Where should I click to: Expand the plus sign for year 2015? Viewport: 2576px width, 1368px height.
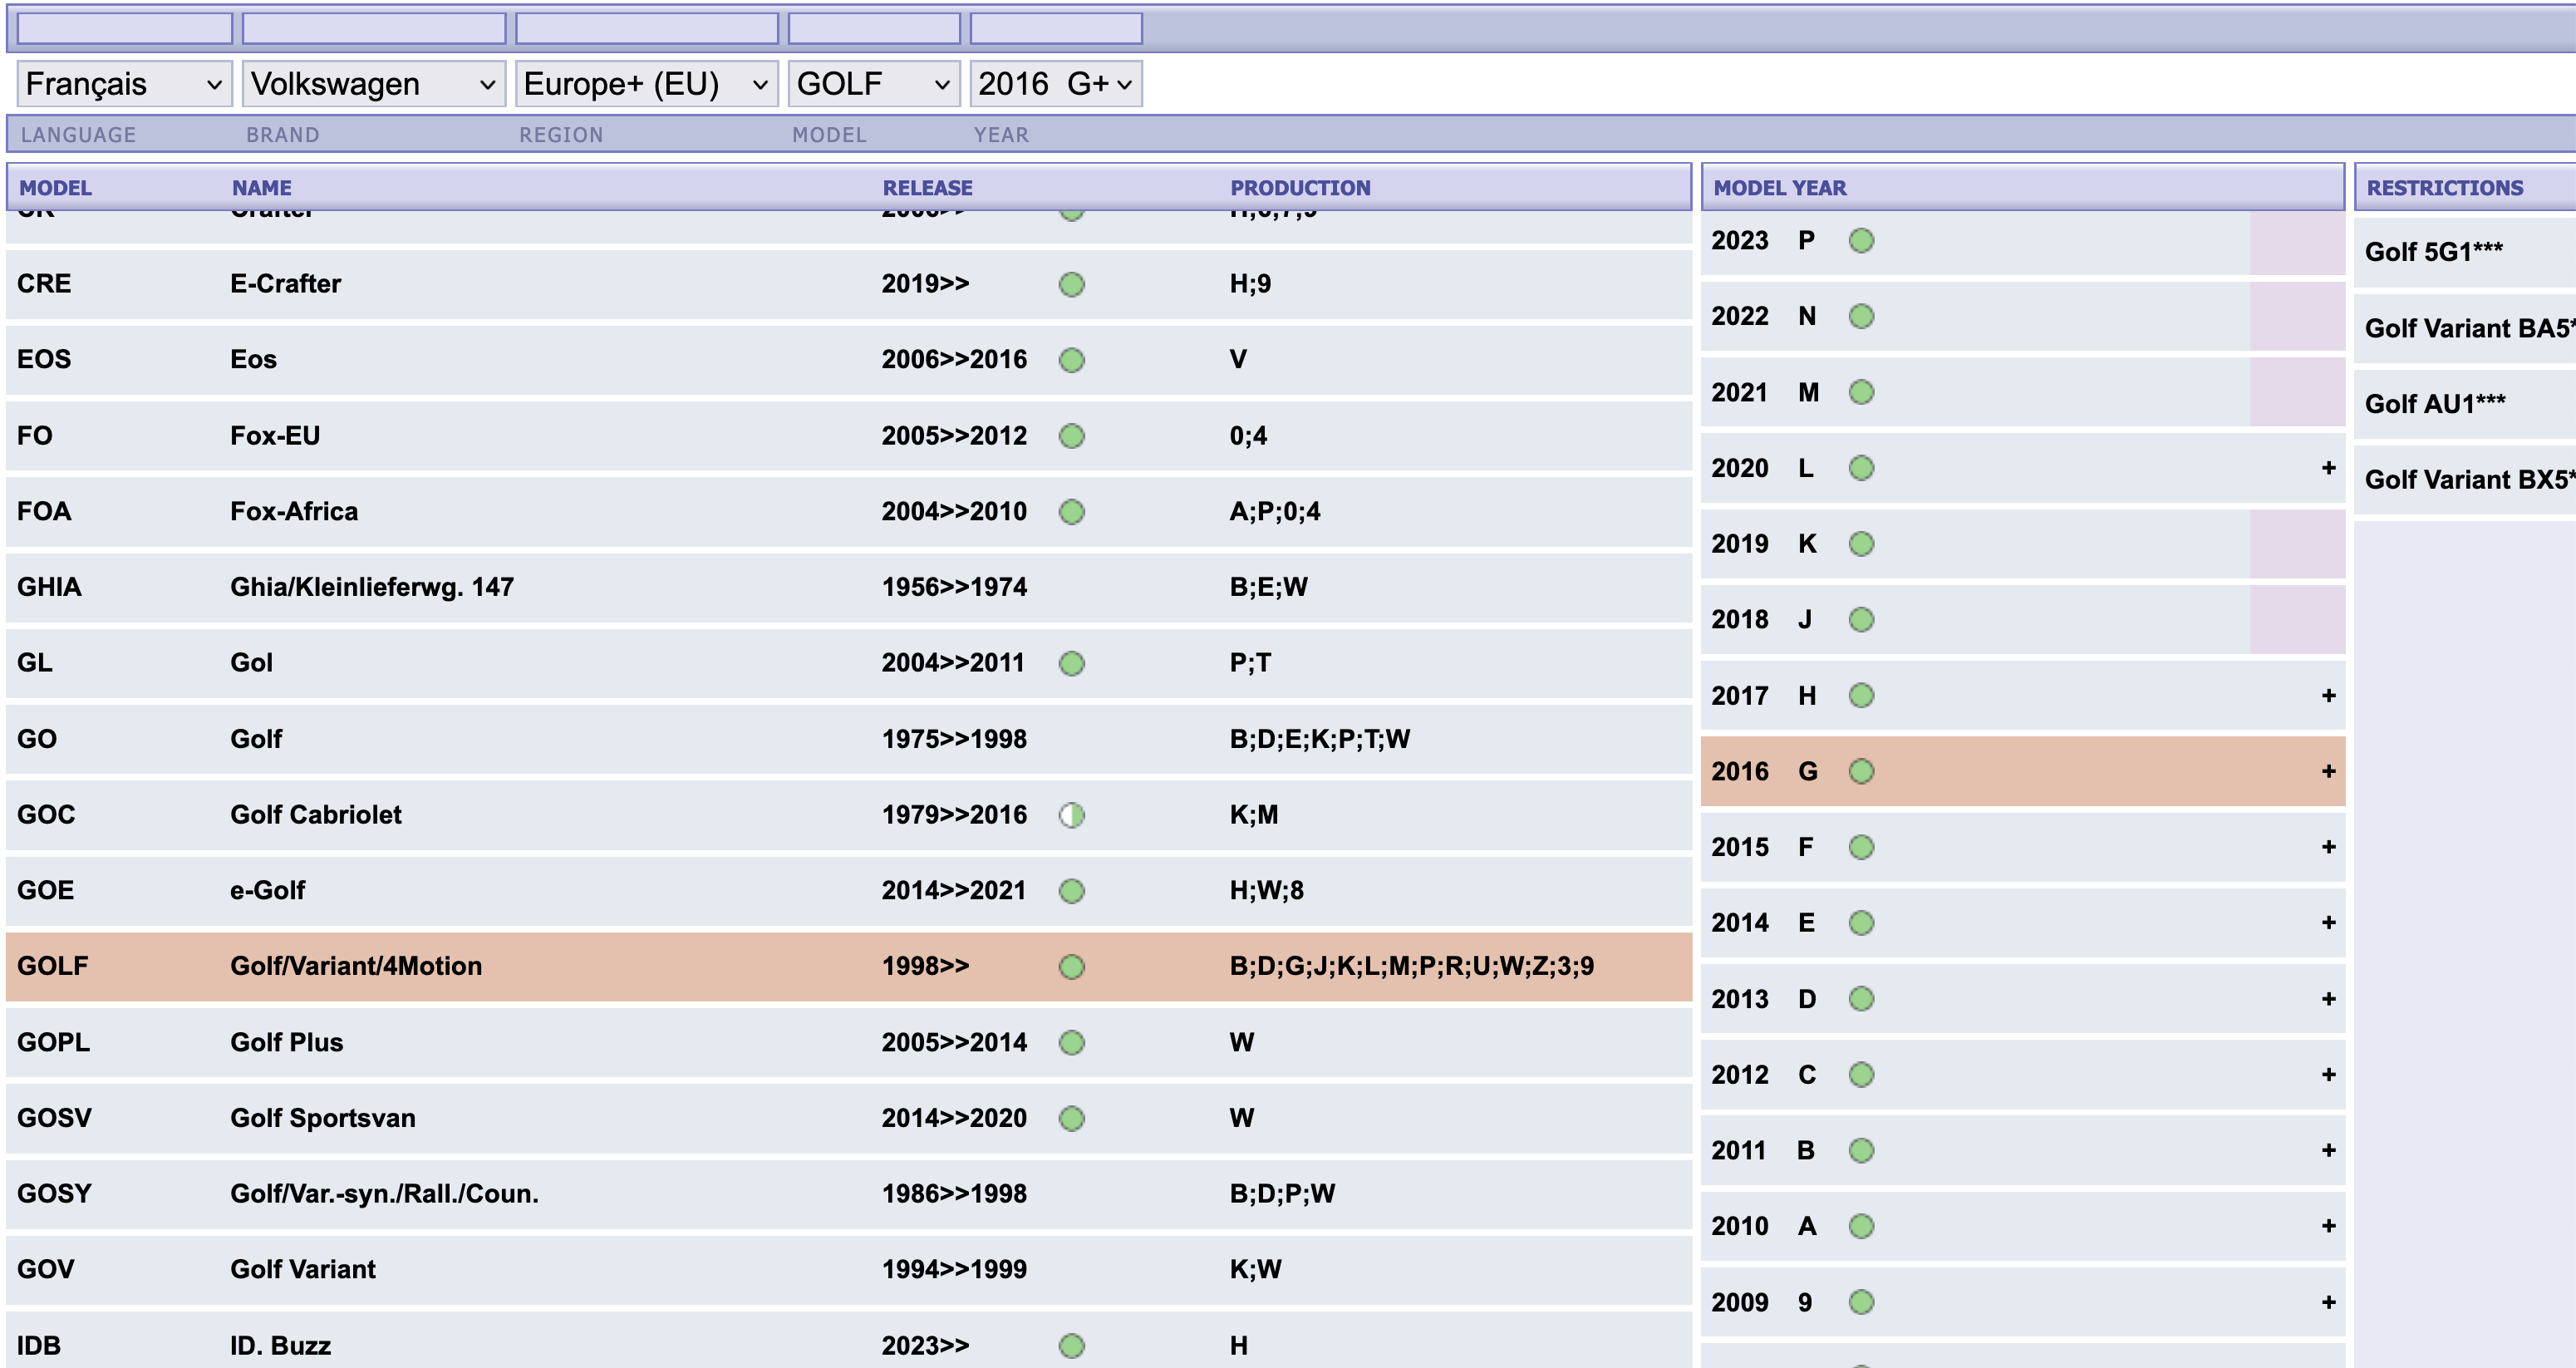click(2329, 847)
